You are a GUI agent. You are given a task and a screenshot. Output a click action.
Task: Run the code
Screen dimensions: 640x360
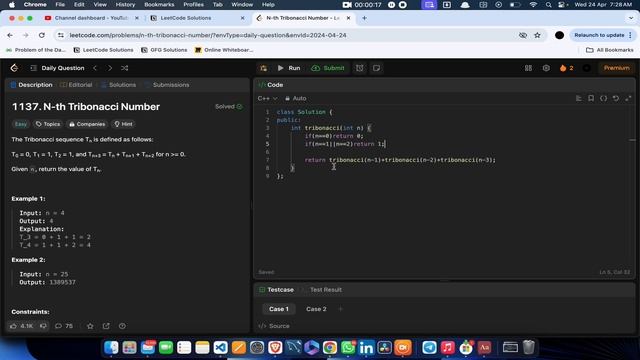[x=289, y=68]
